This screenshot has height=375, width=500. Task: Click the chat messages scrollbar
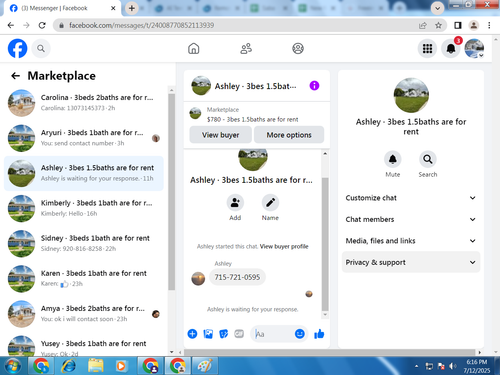click(325, 244)
